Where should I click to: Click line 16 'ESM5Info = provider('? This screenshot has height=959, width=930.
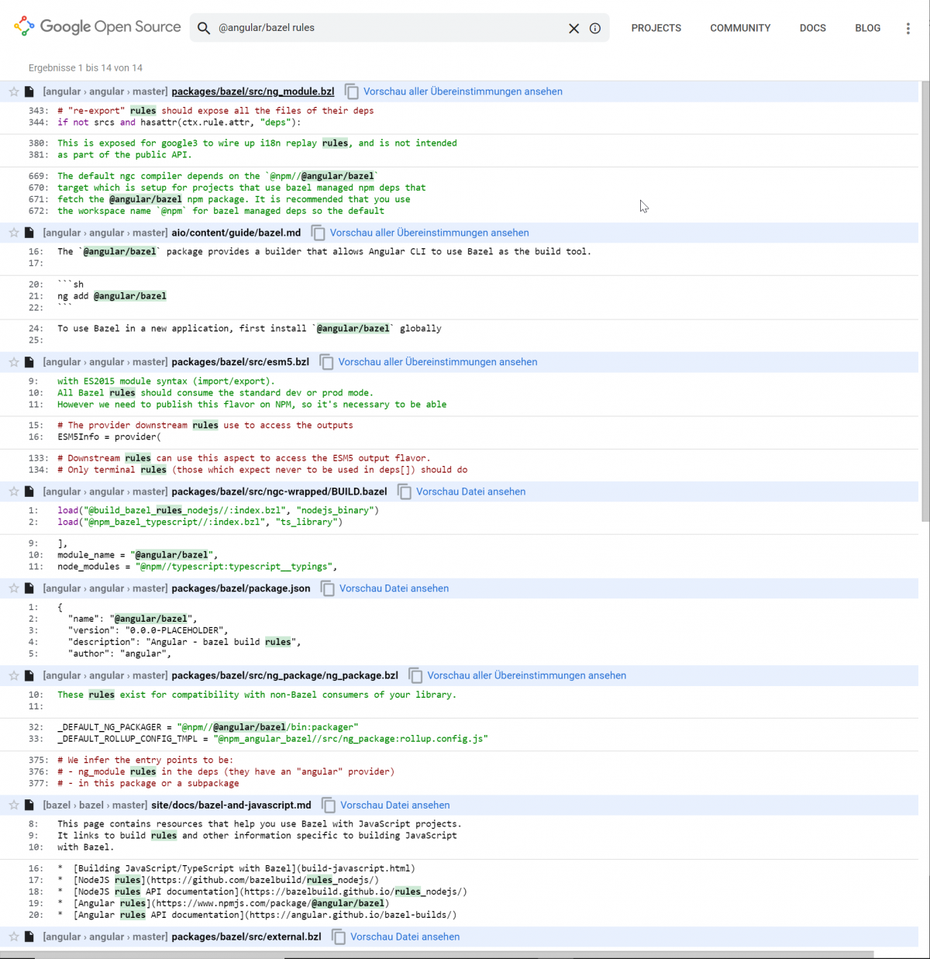(x=109, y=437)
